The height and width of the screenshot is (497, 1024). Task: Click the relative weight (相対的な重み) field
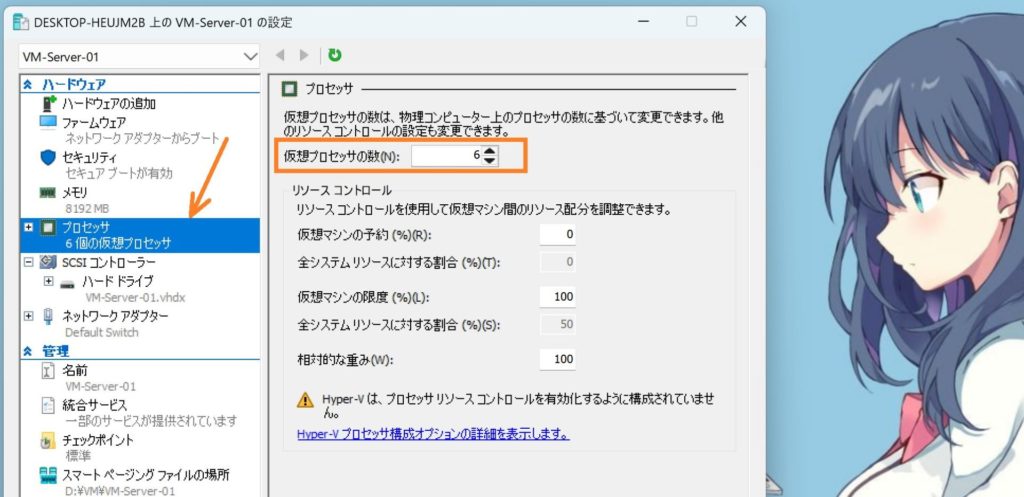pos(558,359)
